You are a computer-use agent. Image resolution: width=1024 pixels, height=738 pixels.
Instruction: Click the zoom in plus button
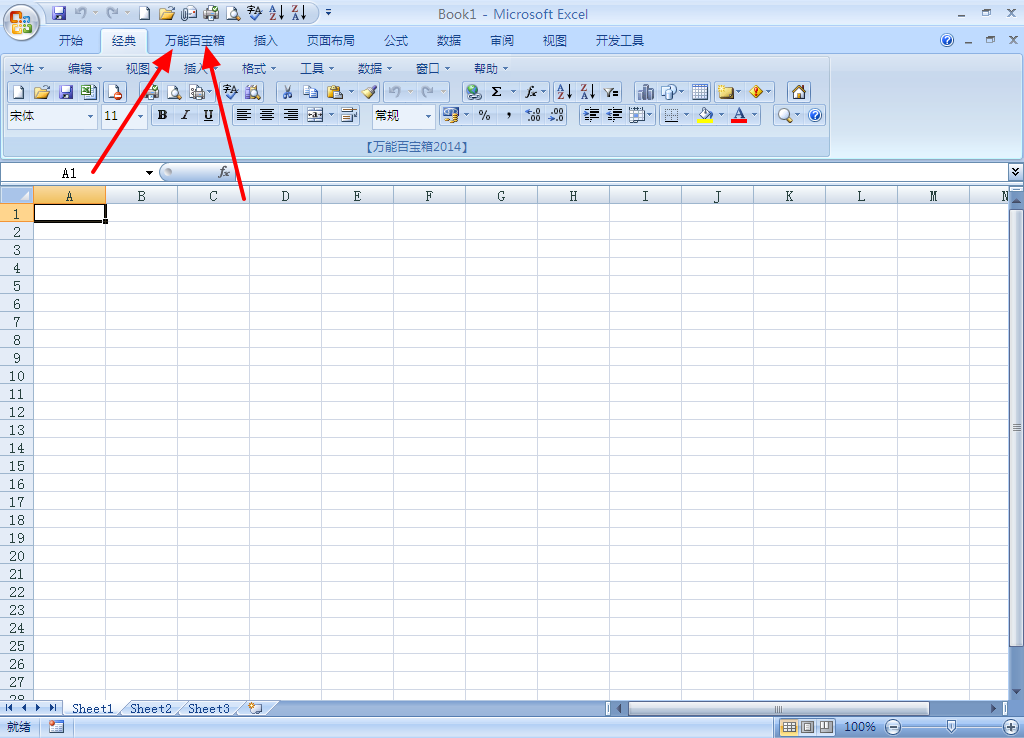(x=1011, y=727)
